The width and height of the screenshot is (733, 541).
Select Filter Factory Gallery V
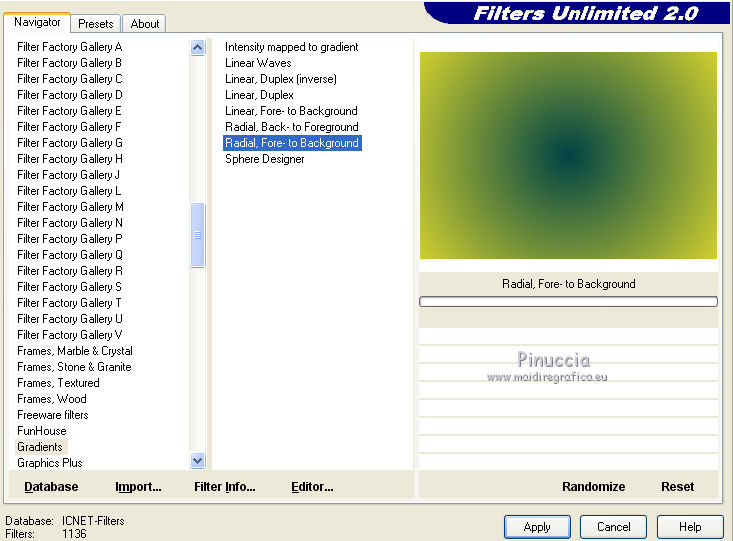click(70, 335)
